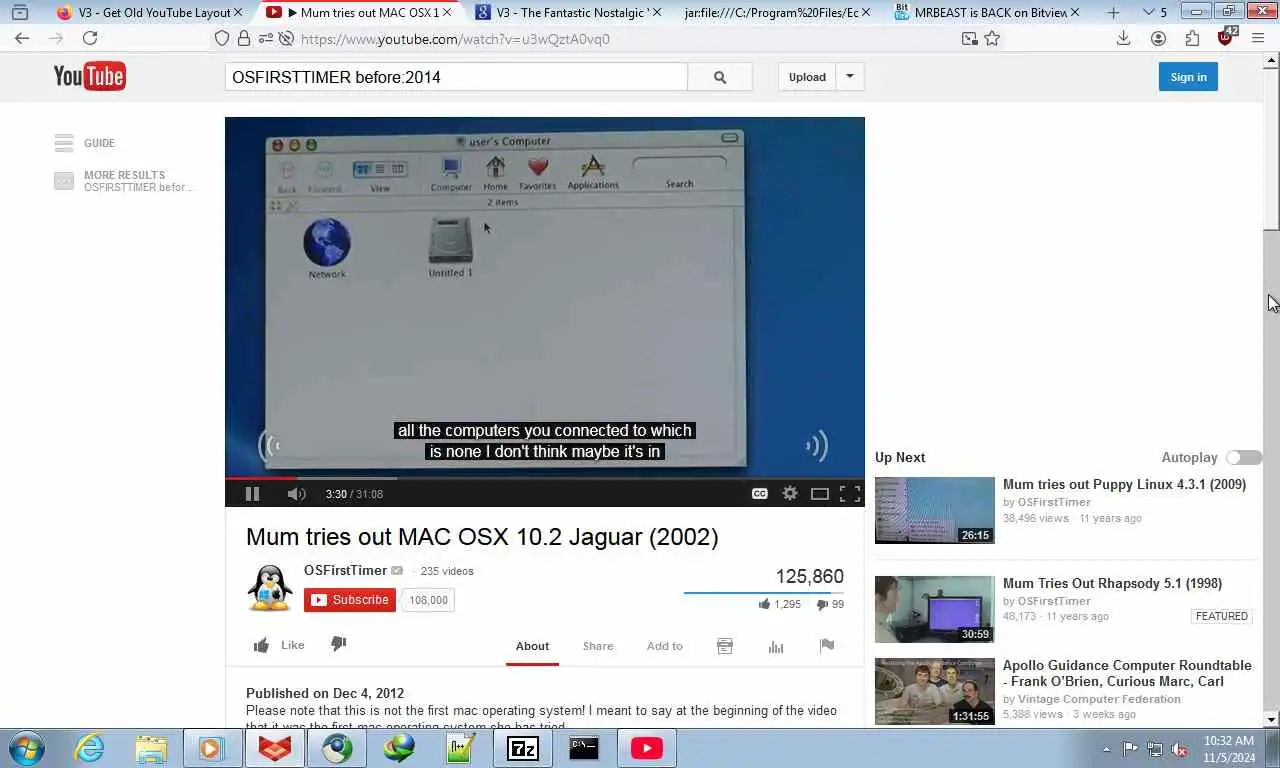Open Windows Start menu

click(26, 748)
